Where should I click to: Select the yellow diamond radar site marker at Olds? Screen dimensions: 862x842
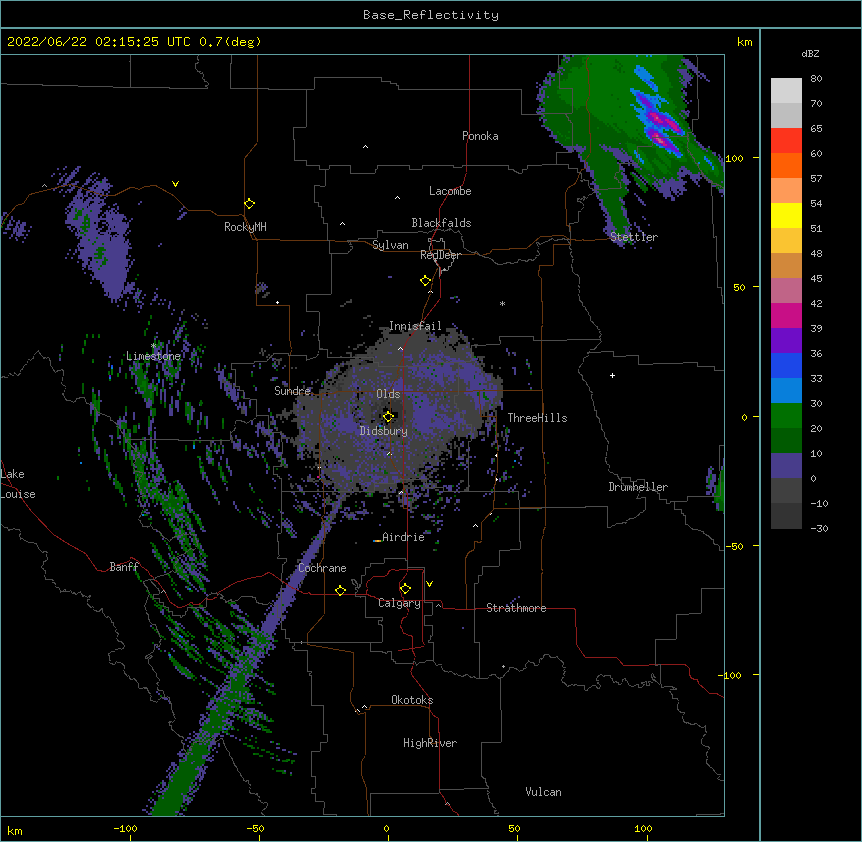(x=389, y=416)
